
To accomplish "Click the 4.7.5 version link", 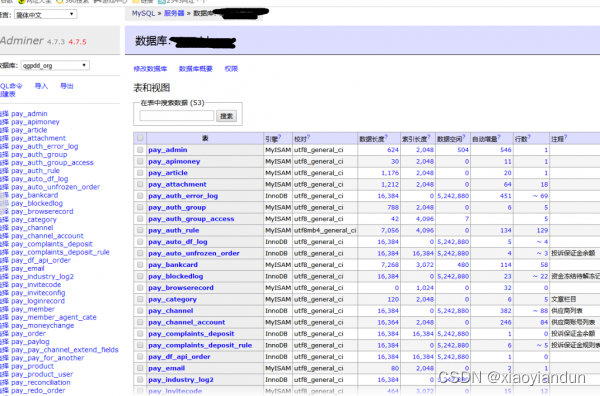I will pos(77,42).
